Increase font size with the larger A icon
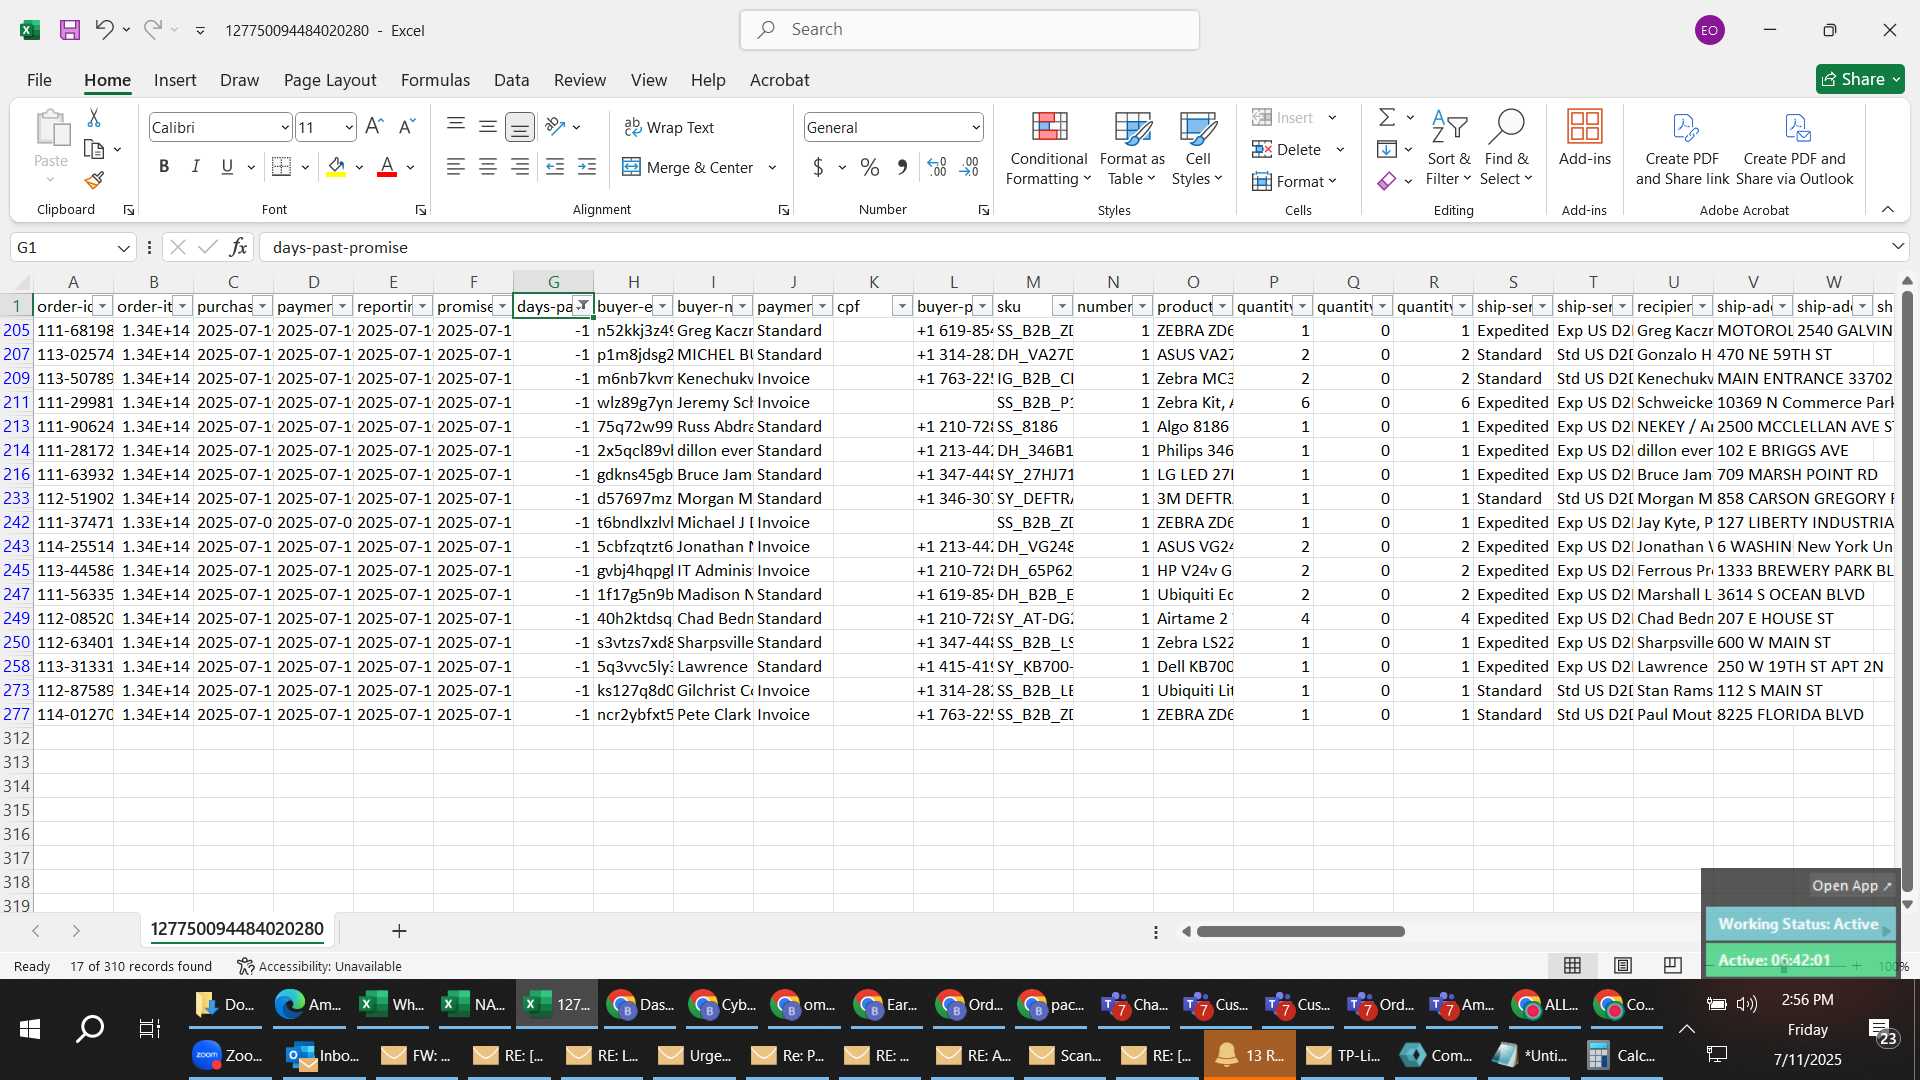Screen dimensions: 1920x1080 [x=374, y=127]
